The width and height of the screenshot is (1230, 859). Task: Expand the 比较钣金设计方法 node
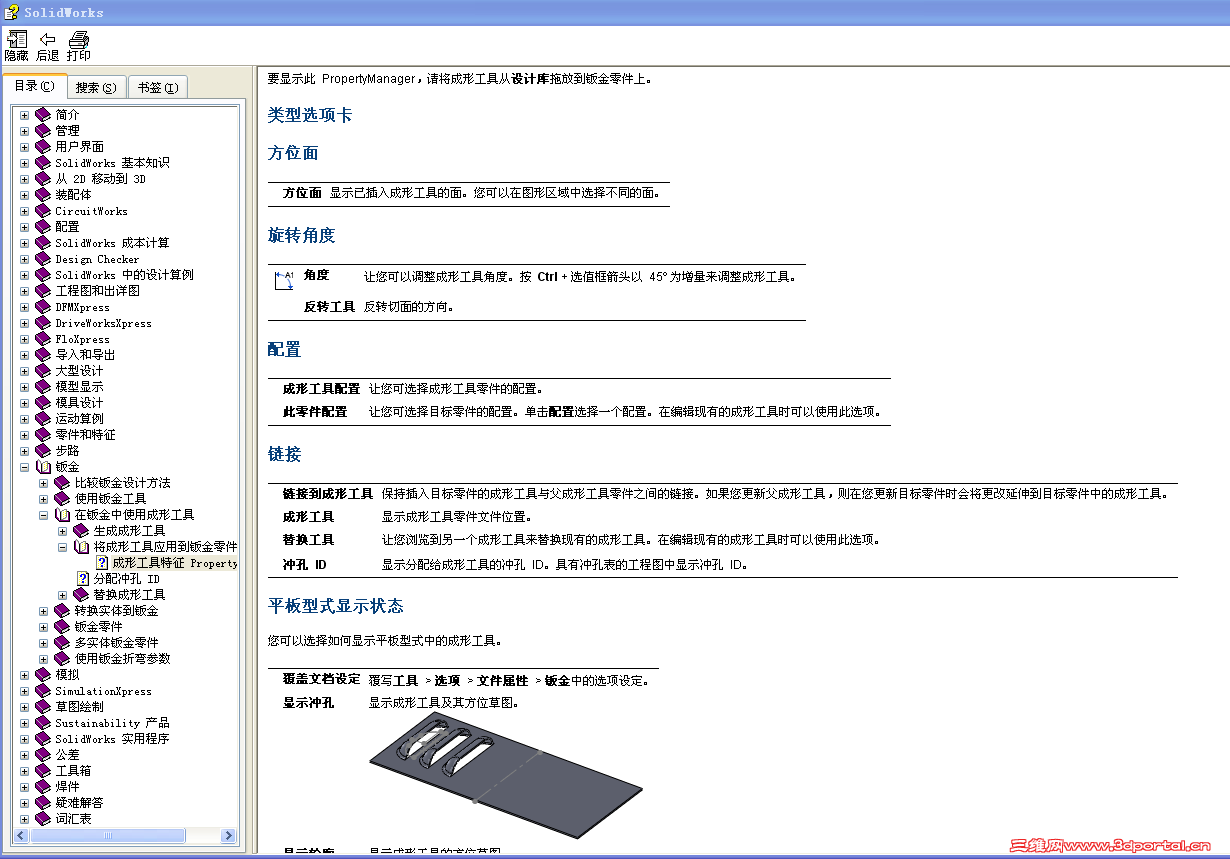pyautogui.click(x=43, y=483)
